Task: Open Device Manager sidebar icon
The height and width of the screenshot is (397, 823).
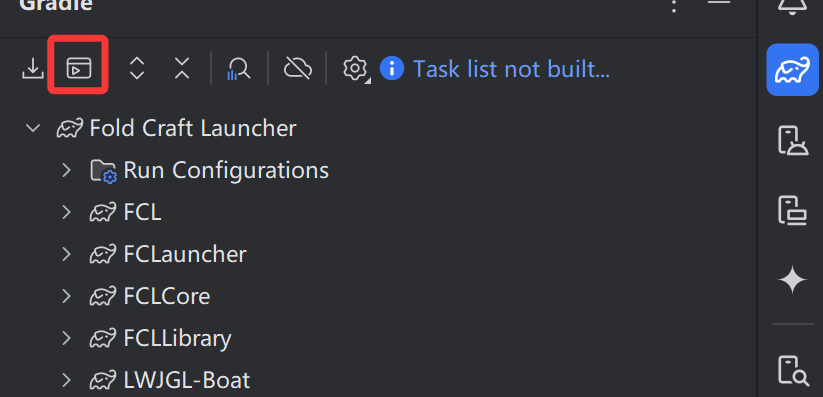Action: pyautogui.click(x=792, y=141)
